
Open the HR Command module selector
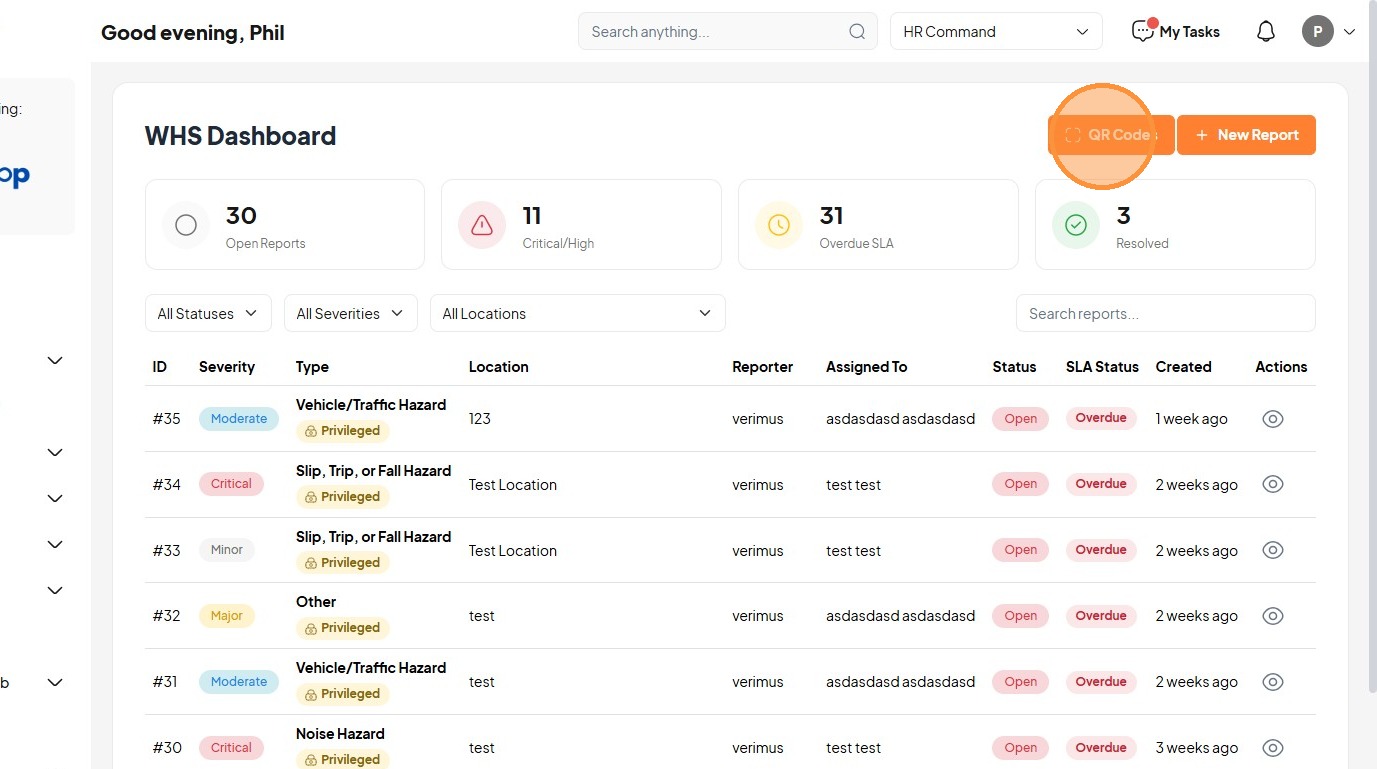click(996, 32)
